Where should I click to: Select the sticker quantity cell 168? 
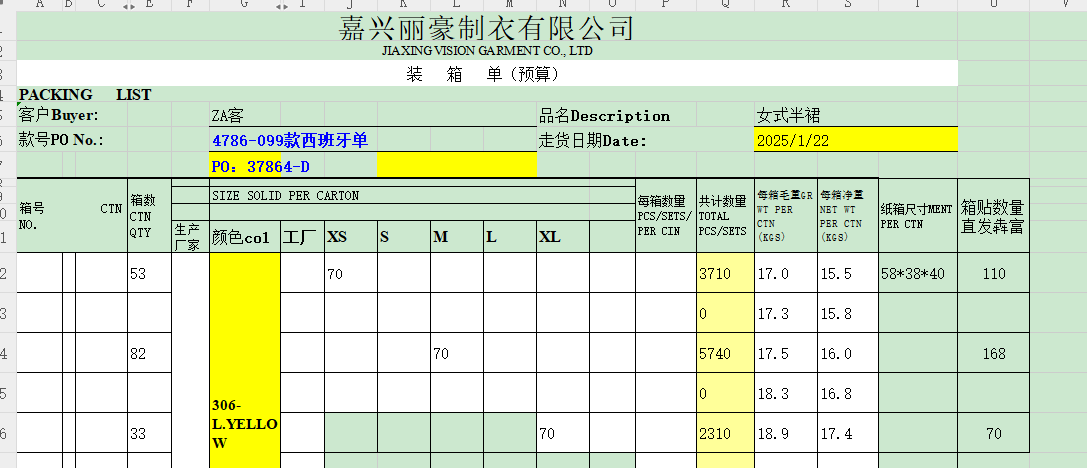click(x=993, y=353)
